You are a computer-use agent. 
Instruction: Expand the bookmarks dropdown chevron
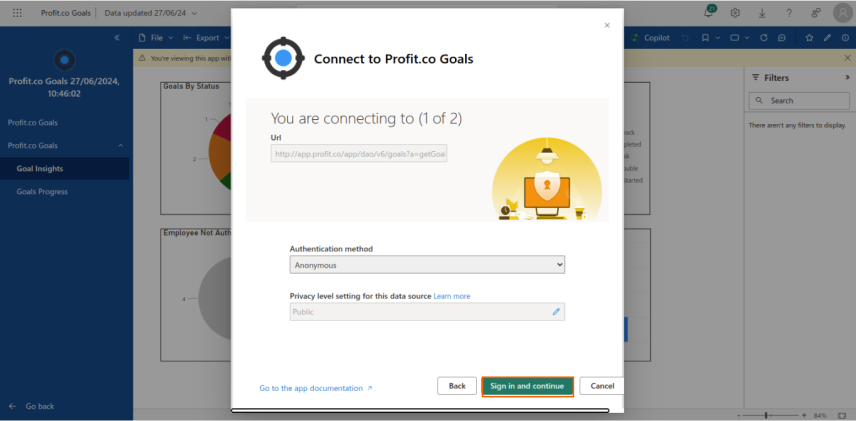click(718, 38)
